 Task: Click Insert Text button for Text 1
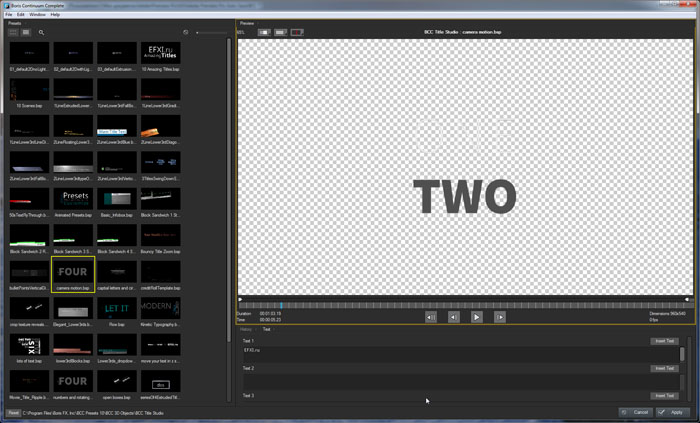pos(665,341)
